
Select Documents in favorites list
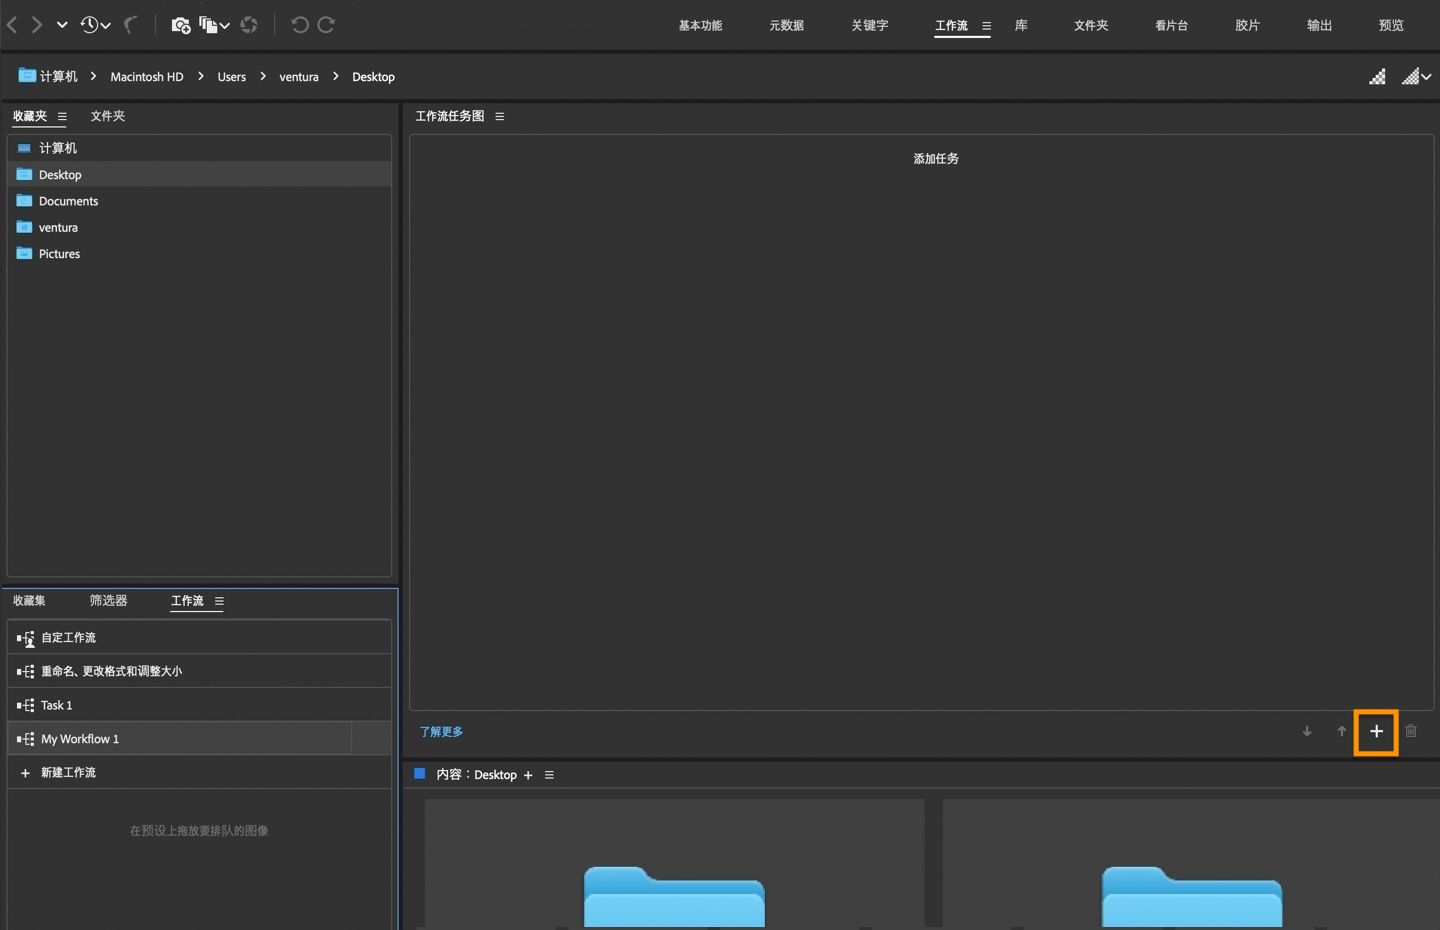pos(199,201)
